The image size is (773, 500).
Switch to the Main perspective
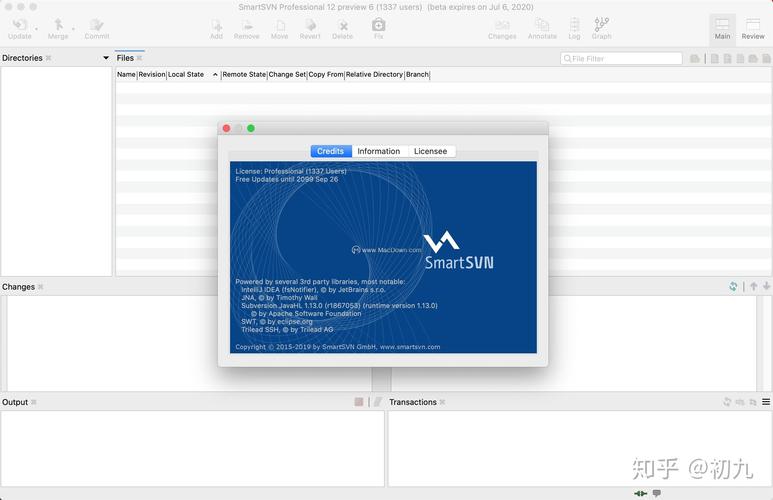pos(722,29)
